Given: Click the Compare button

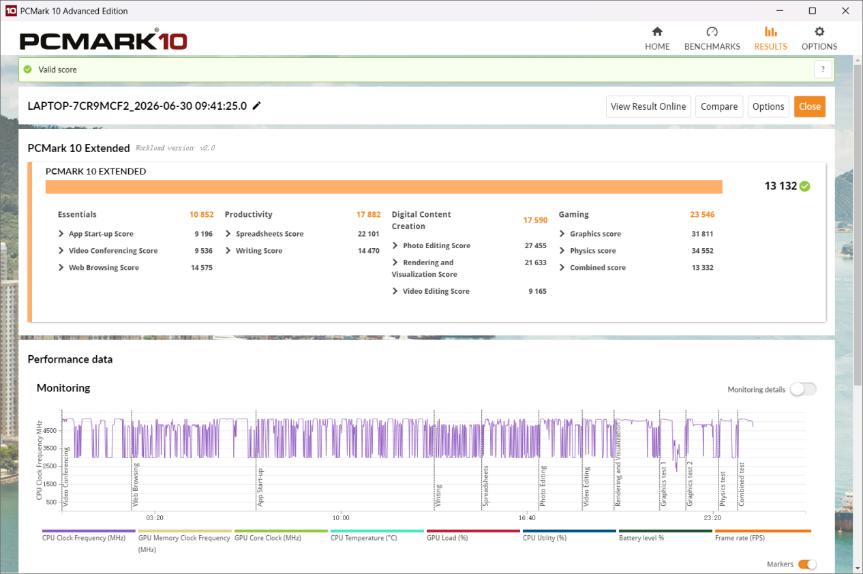Looking at the screenshot, I should [719, 106].
